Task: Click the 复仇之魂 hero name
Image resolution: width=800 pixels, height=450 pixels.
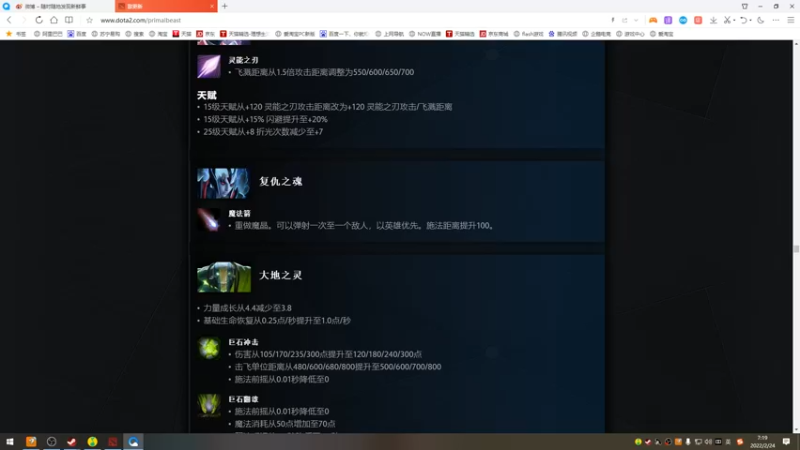Action: pyautogui.click(x=281, y=182)
